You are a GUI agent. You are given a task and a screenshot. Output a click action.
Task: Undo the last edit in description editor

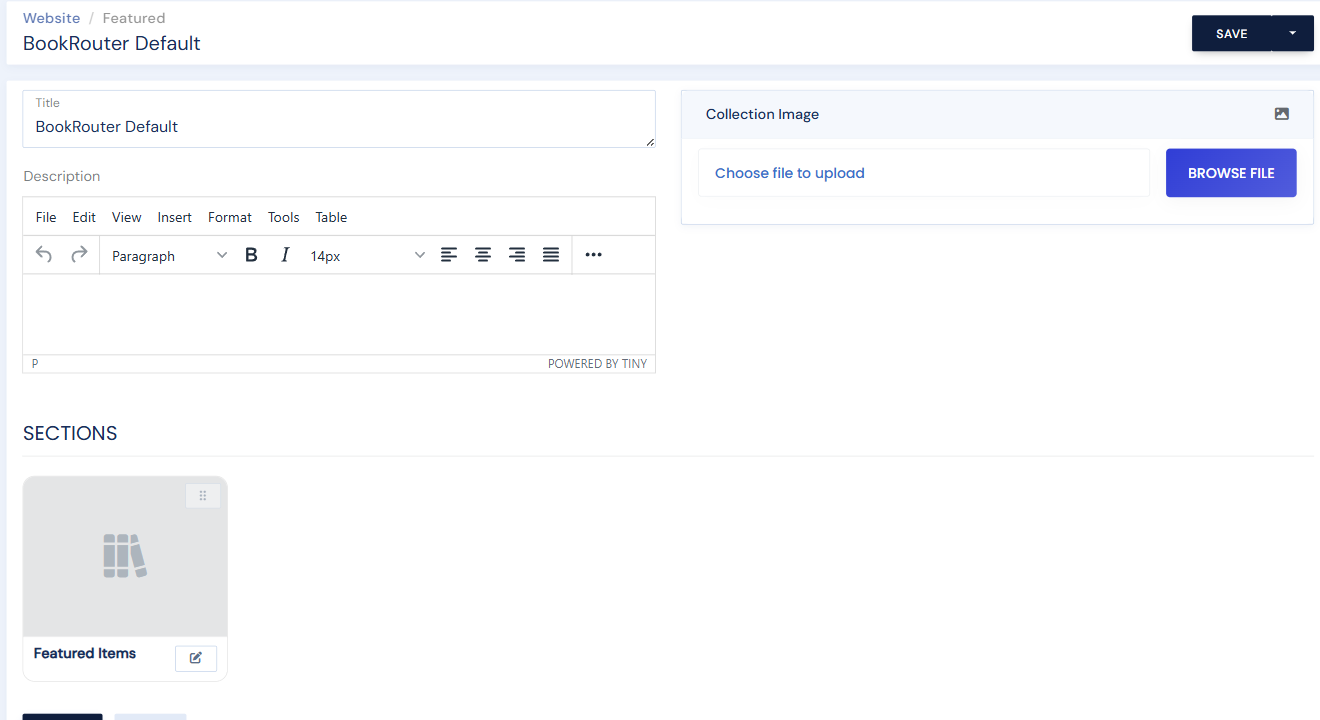tap(44, 255)
